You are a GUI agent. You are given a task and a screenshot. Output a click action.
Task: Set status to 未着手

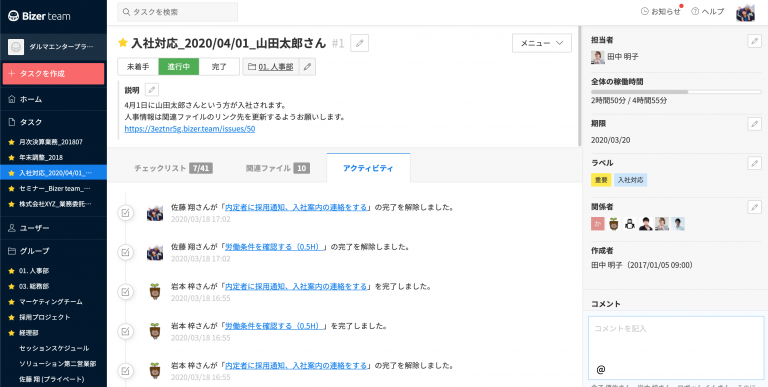(x=138, y=67)
